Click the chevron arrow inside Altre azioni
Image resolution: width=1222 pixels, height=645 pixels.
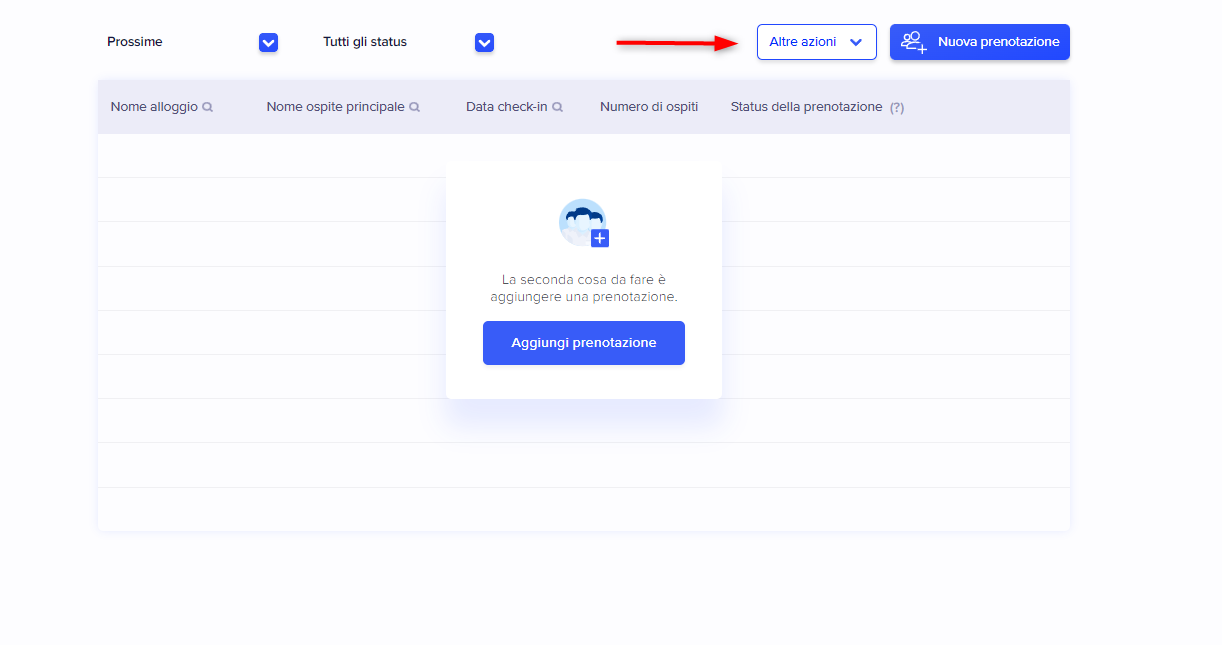(855, 43)
